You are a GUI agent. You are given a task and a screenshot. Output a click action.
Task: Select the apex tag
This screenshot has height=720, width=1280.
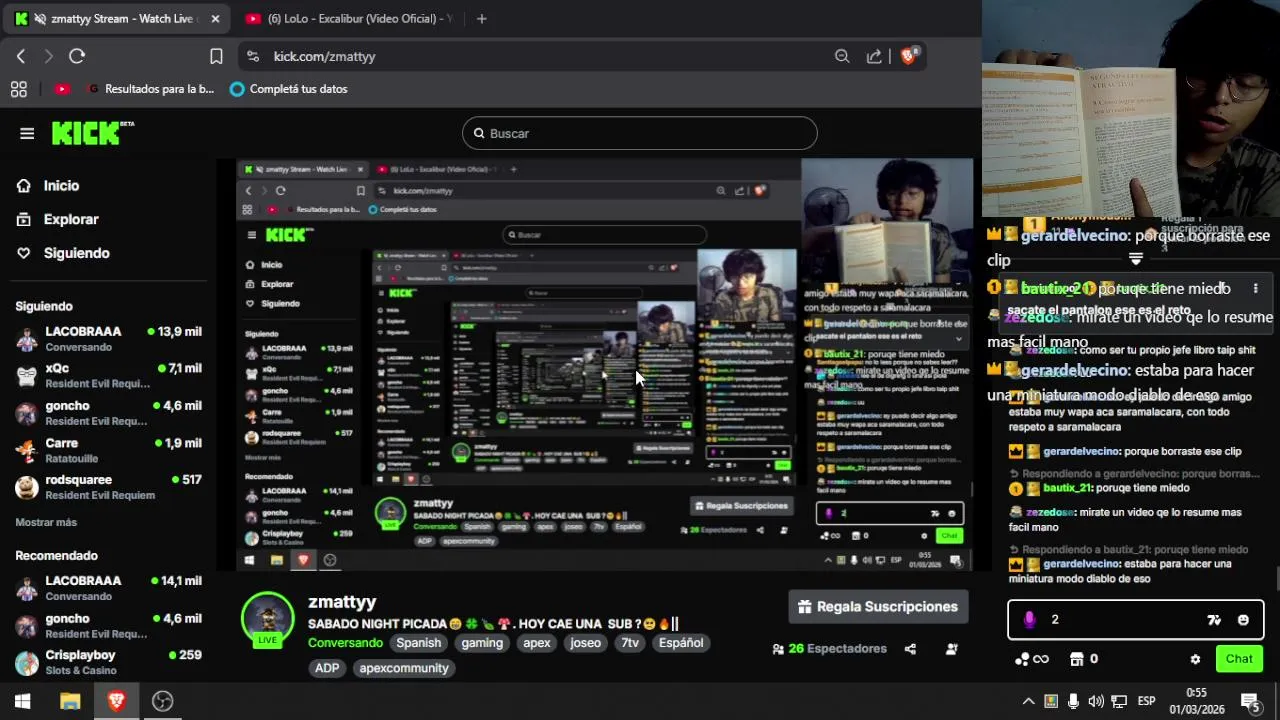pyautogui.click(x=537, y=643)
